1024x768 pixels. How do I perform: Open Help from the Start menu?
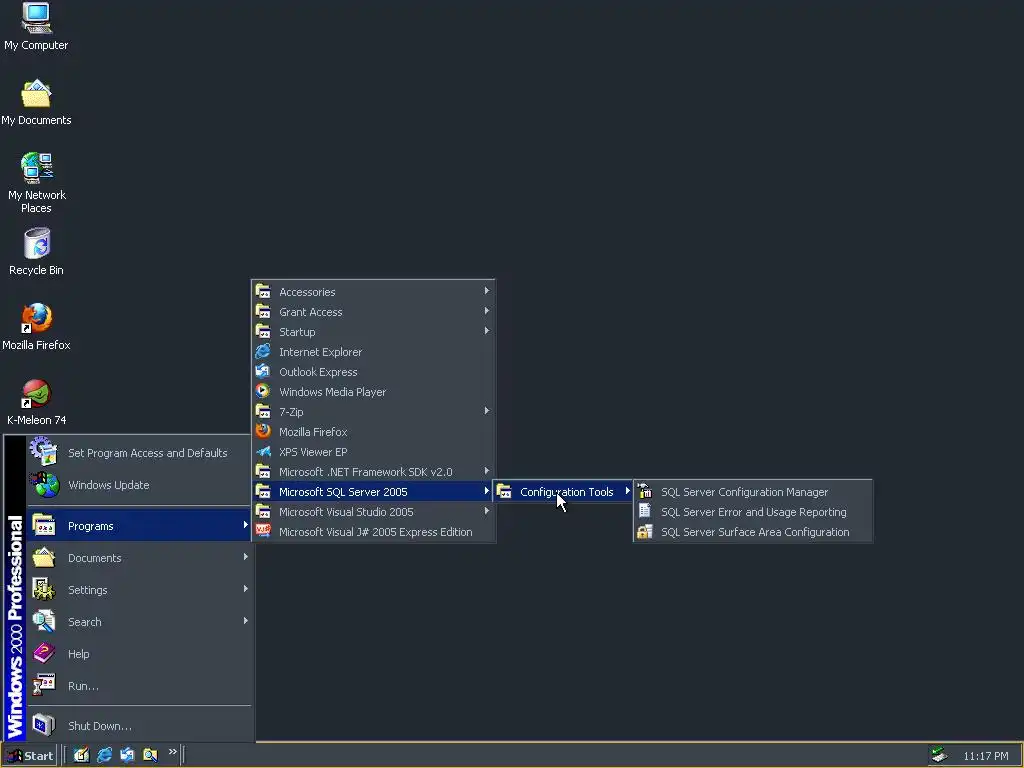(139, 654)
